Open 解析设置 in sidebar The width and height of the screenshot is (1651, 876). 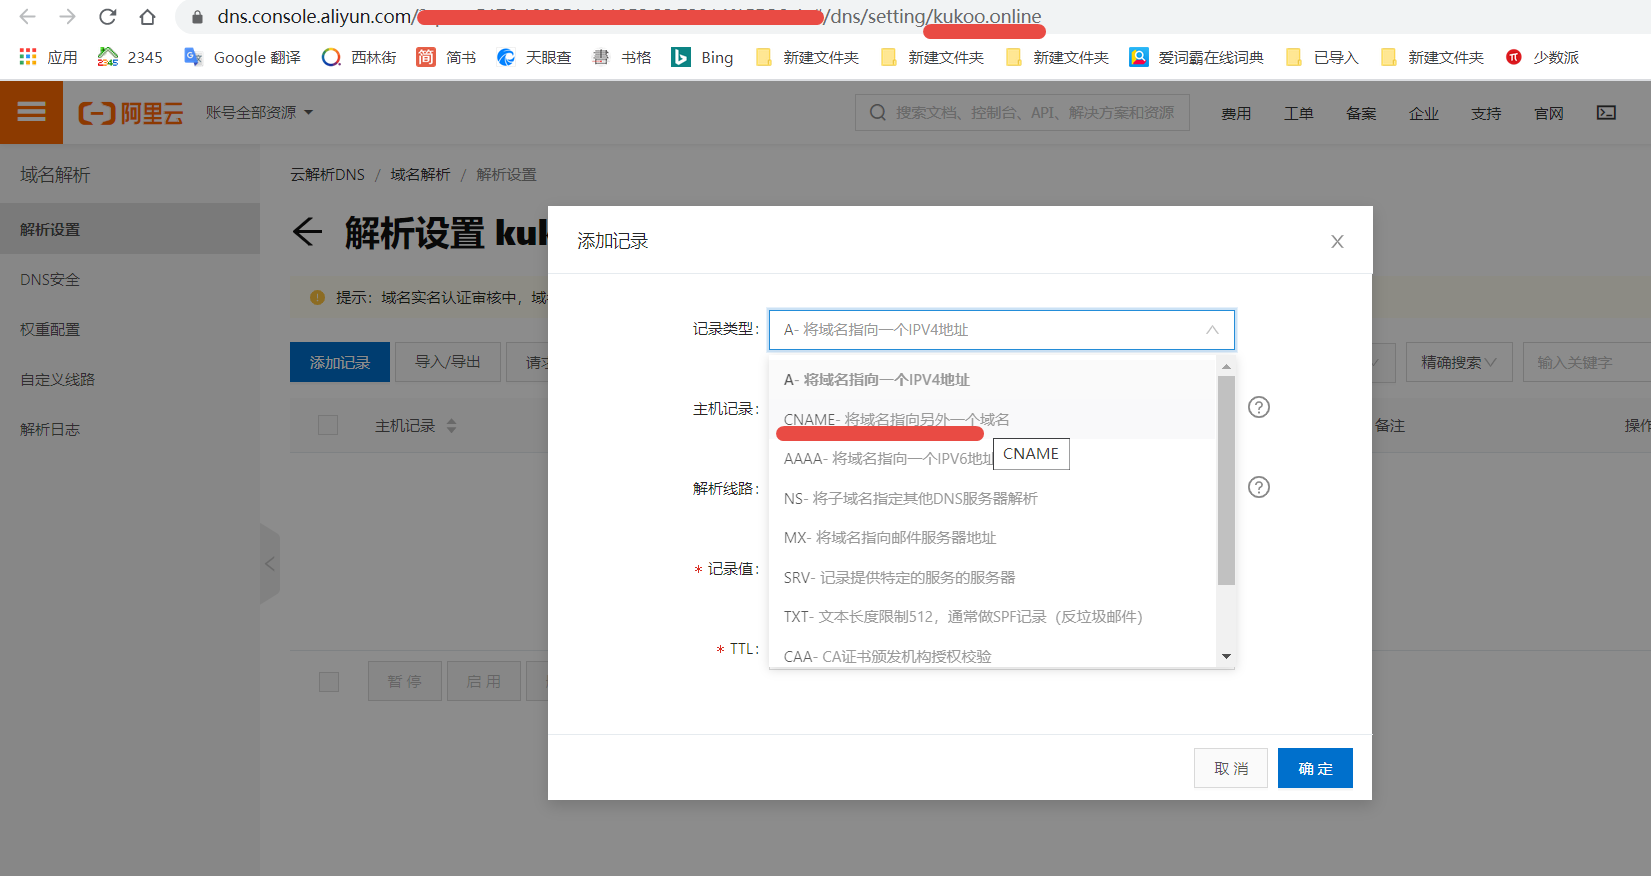point(130,229)
